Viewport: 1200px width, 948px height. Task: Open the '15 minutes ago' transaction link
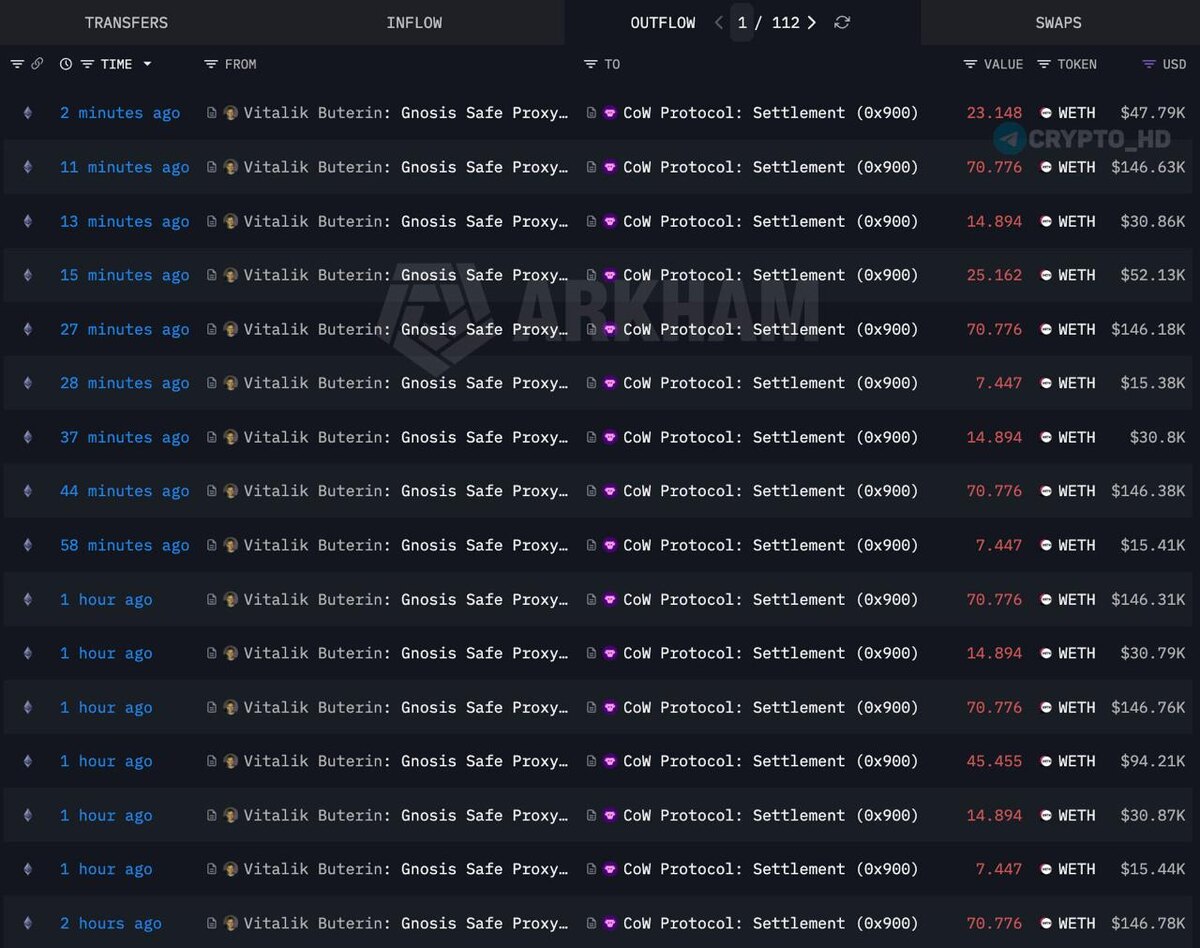(x=124, y=275)
